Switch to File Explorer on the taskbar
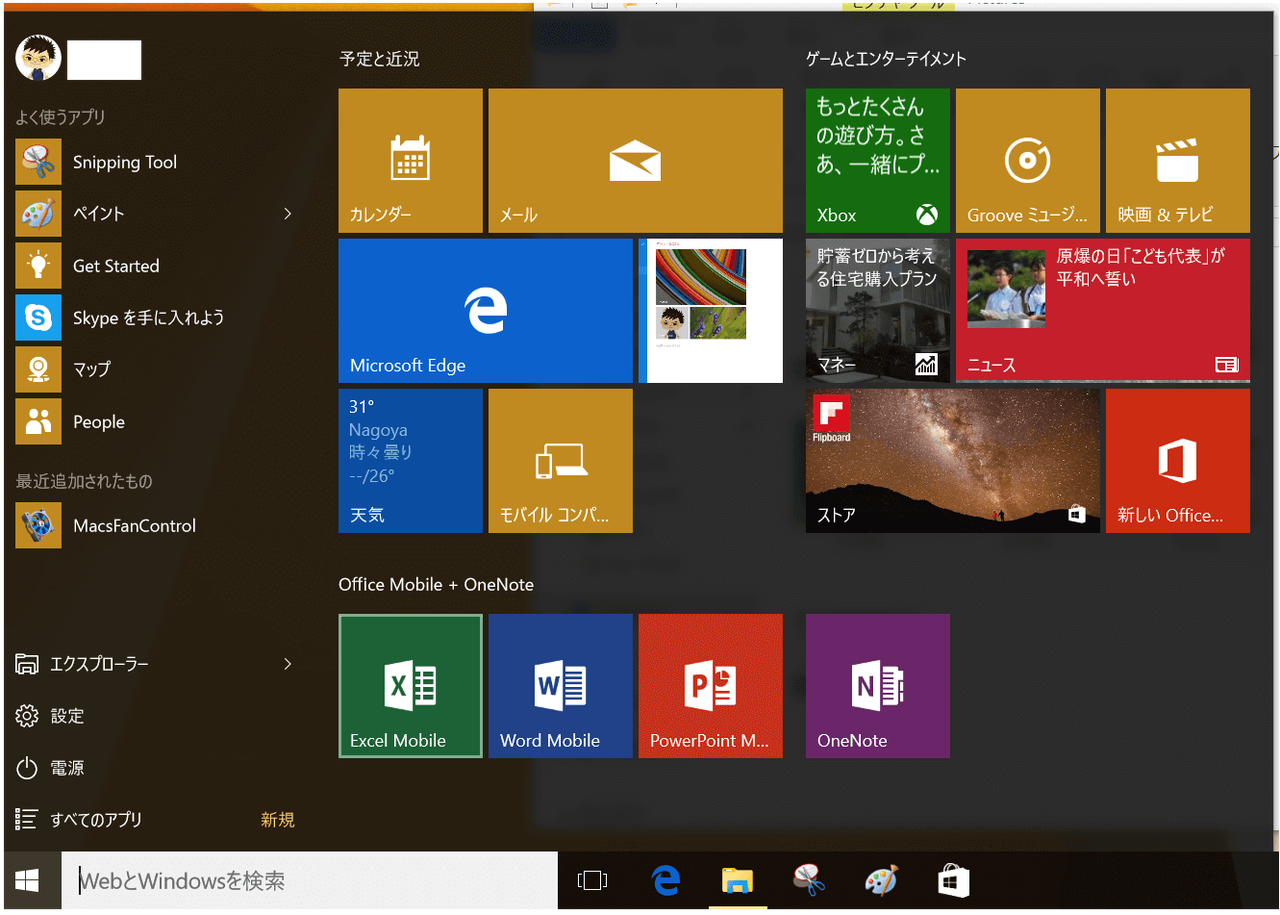The image size is (1280, 915). [x=738, y=881]
